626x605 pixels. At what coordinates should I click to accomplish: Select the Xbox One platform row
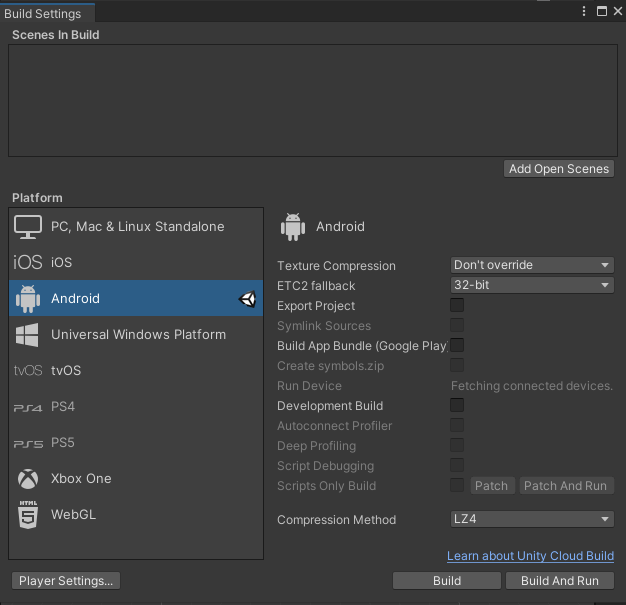tap(136, 478)
